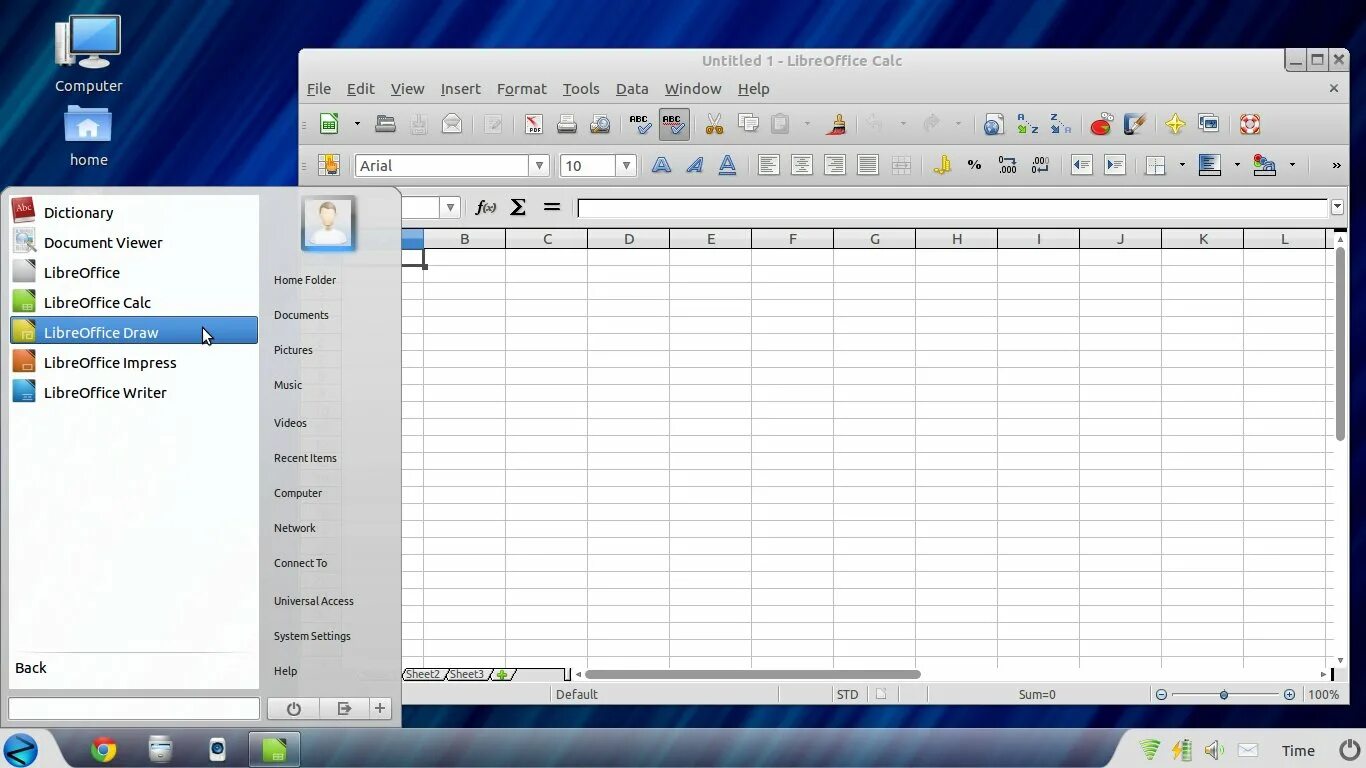The width and height of the screenshot is (1366, 768).
Task: Open LibreOffice Help lifebuoy icon
Action: point(1249,124)
